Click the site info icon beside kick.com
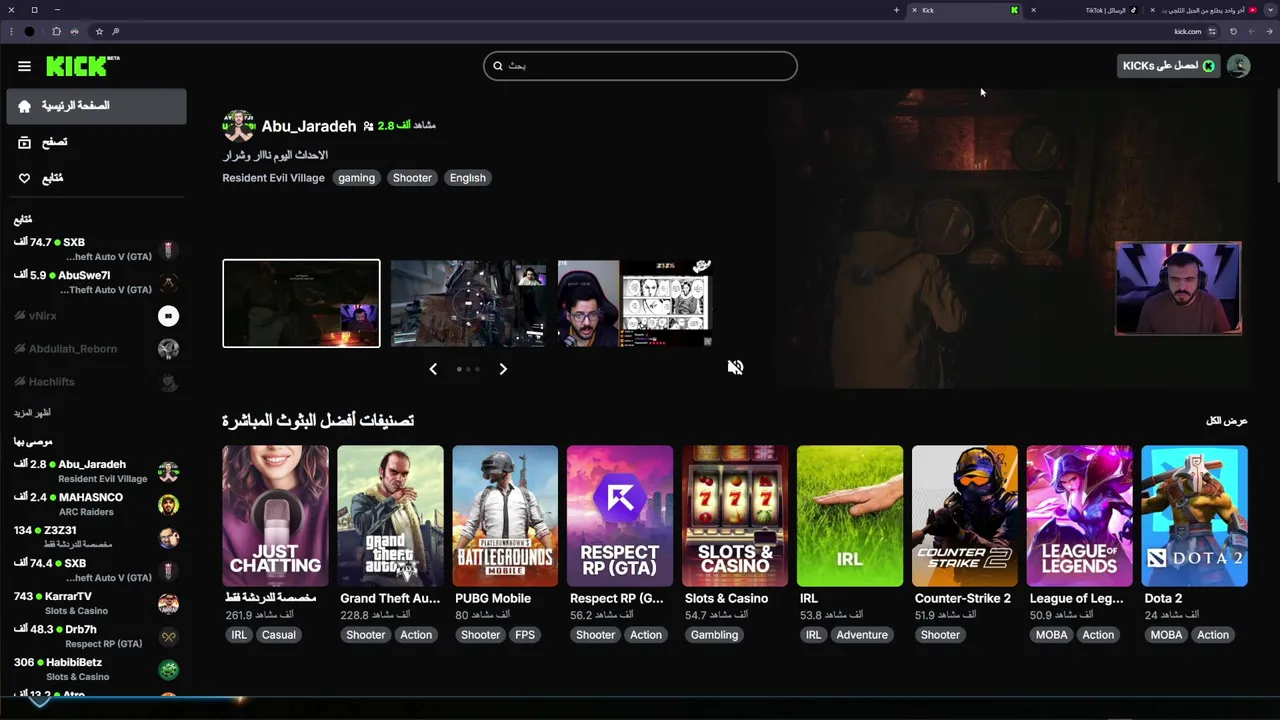The image size is (1280, 720). click(1212, 31)
